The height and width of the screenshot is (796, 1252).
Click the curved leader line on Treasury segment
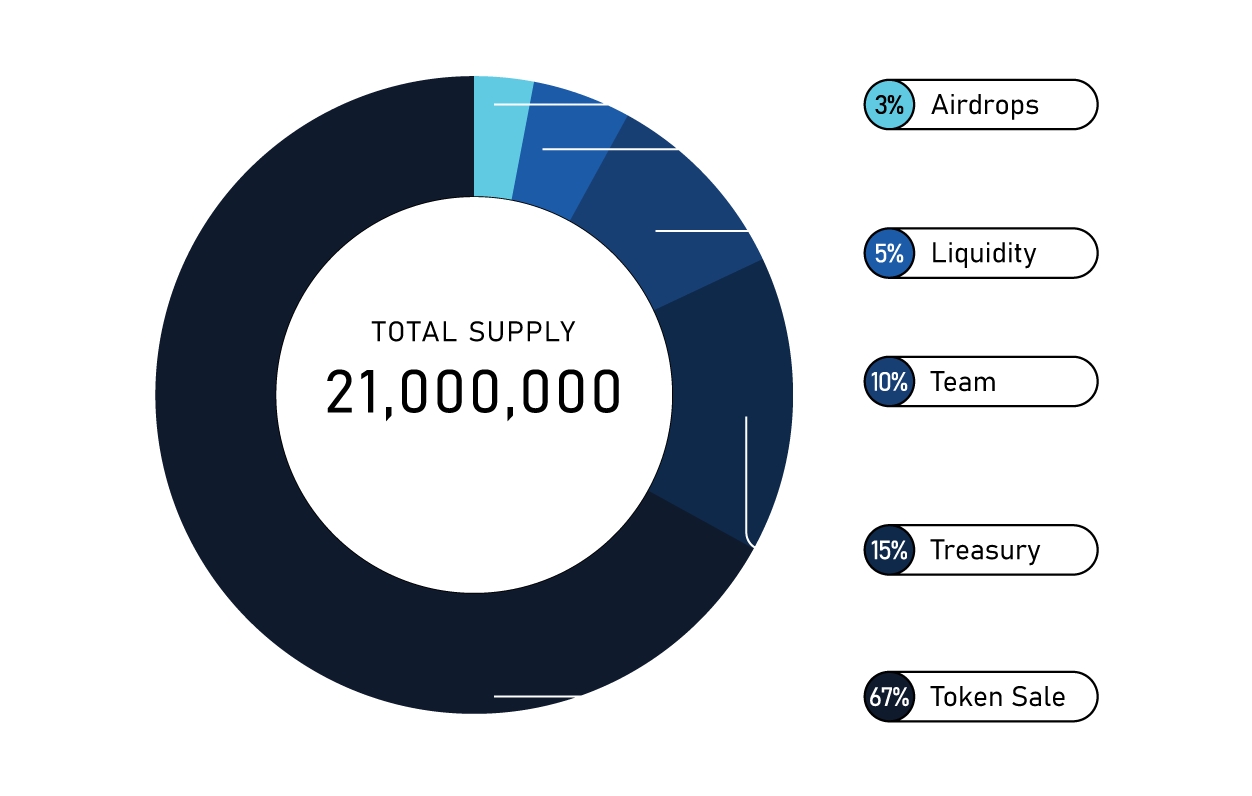point(746,480)
